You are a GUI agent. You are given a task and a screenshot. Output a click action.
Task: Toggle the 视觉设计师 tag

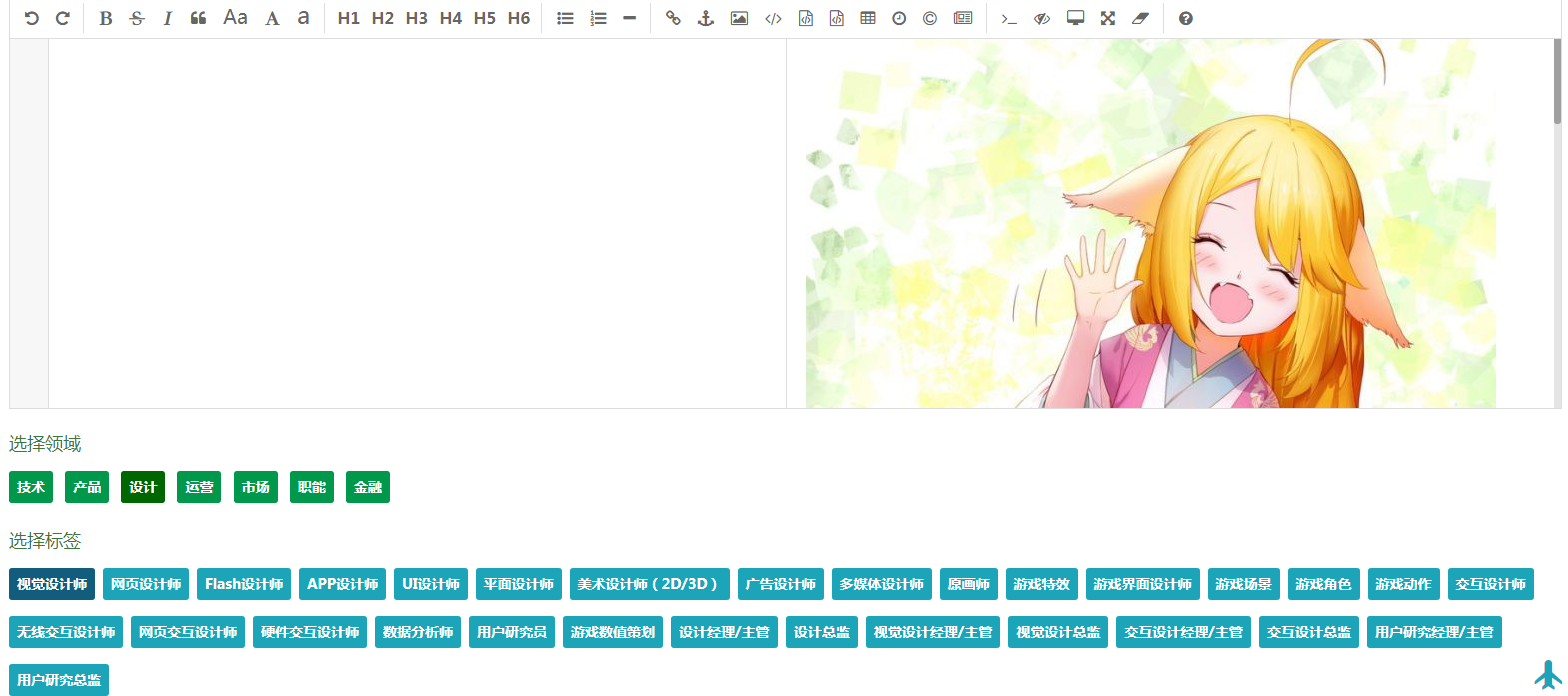[x=52, y=584]
